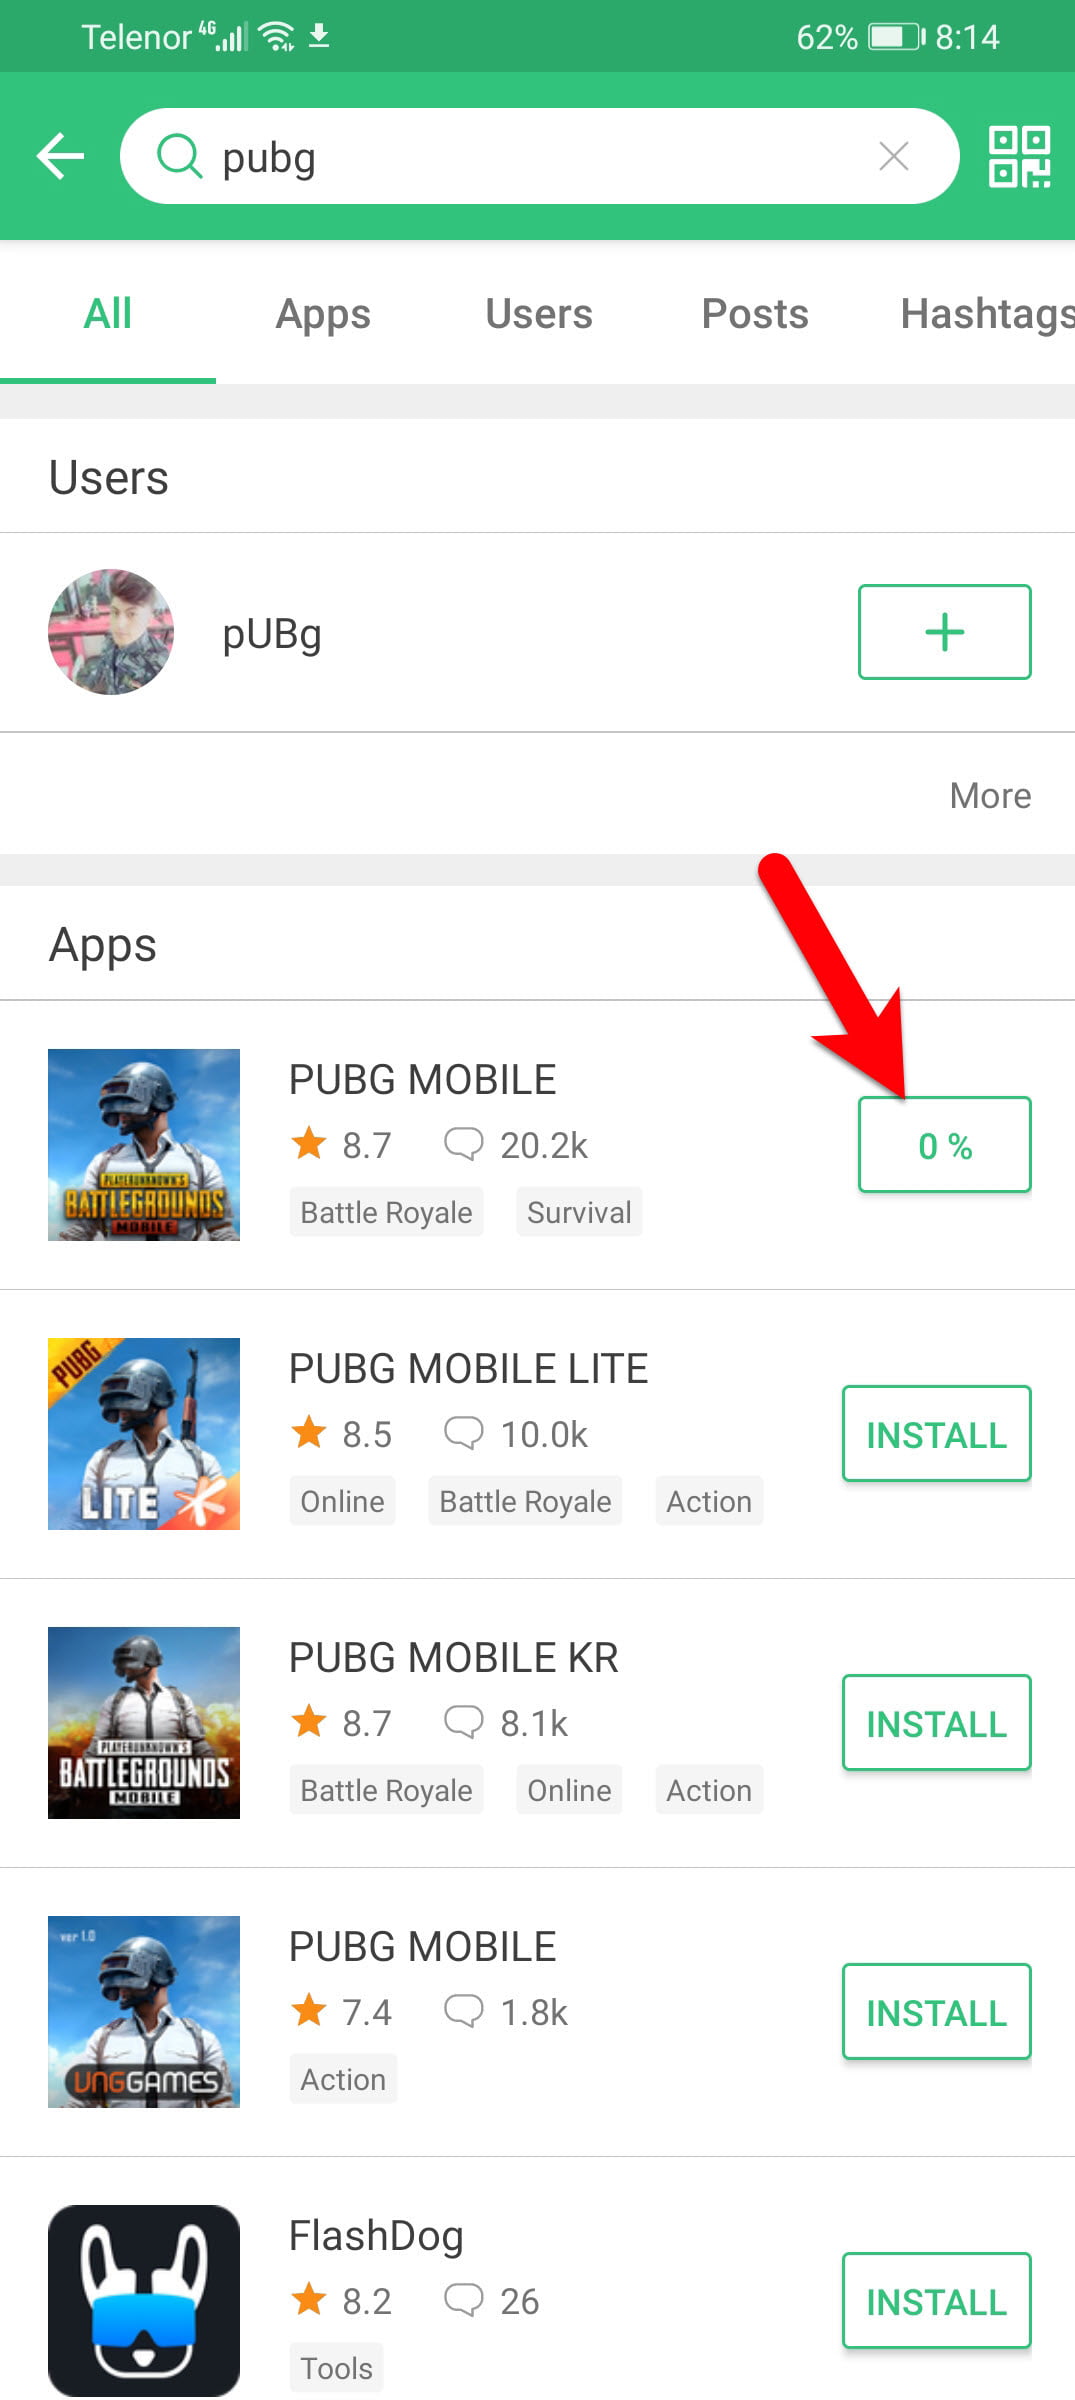Install PUBG MOBILE KR
Viewport: 1075px width, 2400px height.
[x=936, y=1723]
